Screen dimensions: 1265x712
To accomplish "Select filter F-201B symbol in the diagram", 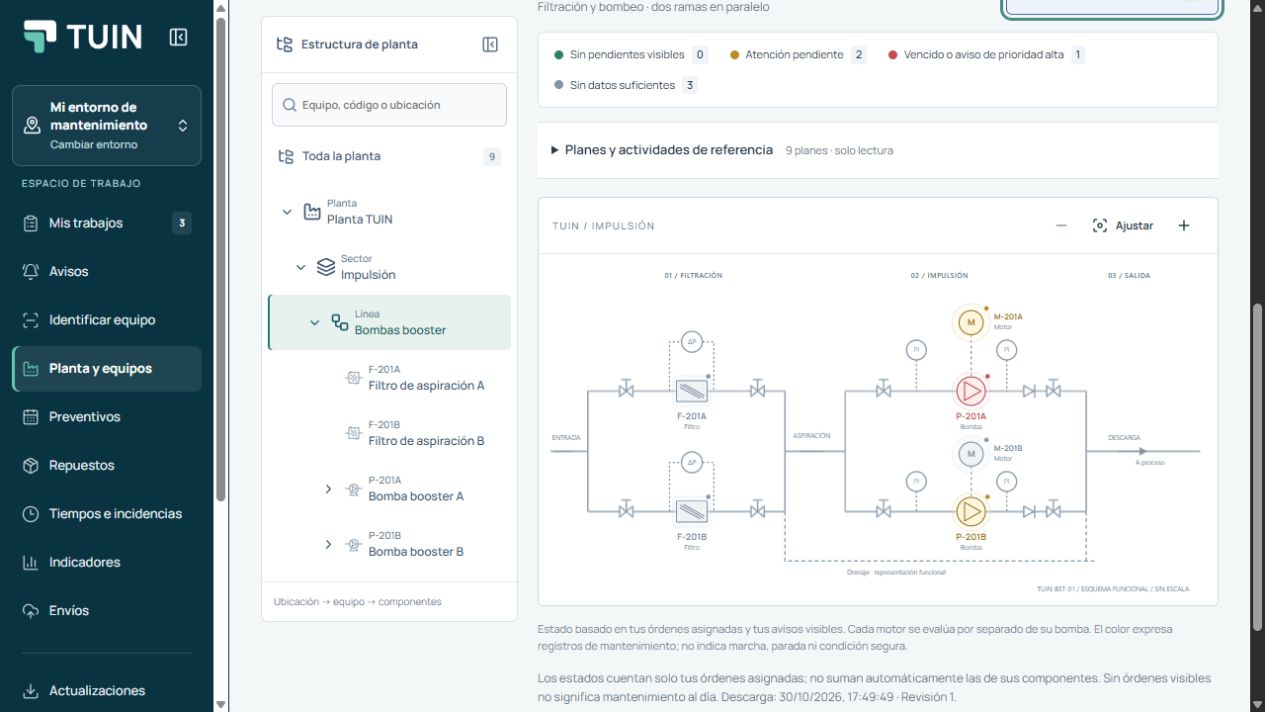I will tap(692, 512).
